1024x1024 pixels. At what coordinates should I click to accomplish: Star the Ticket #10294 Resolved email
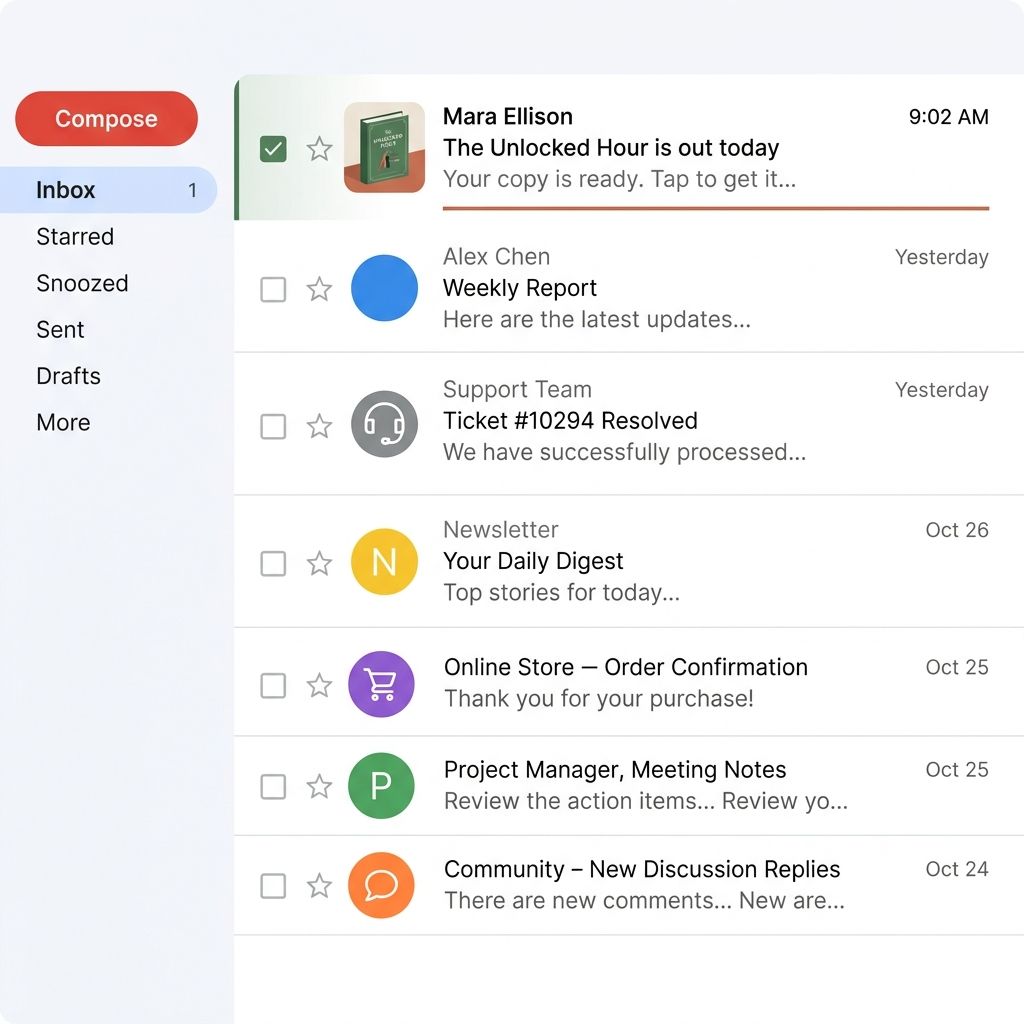(319, 426)
